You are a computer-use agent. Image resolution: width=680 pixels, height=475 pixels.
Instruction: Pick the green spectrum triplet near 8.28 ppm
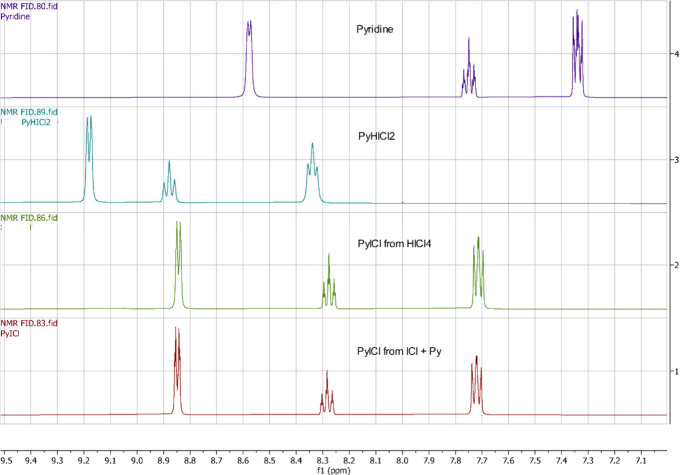coord(329,281)
